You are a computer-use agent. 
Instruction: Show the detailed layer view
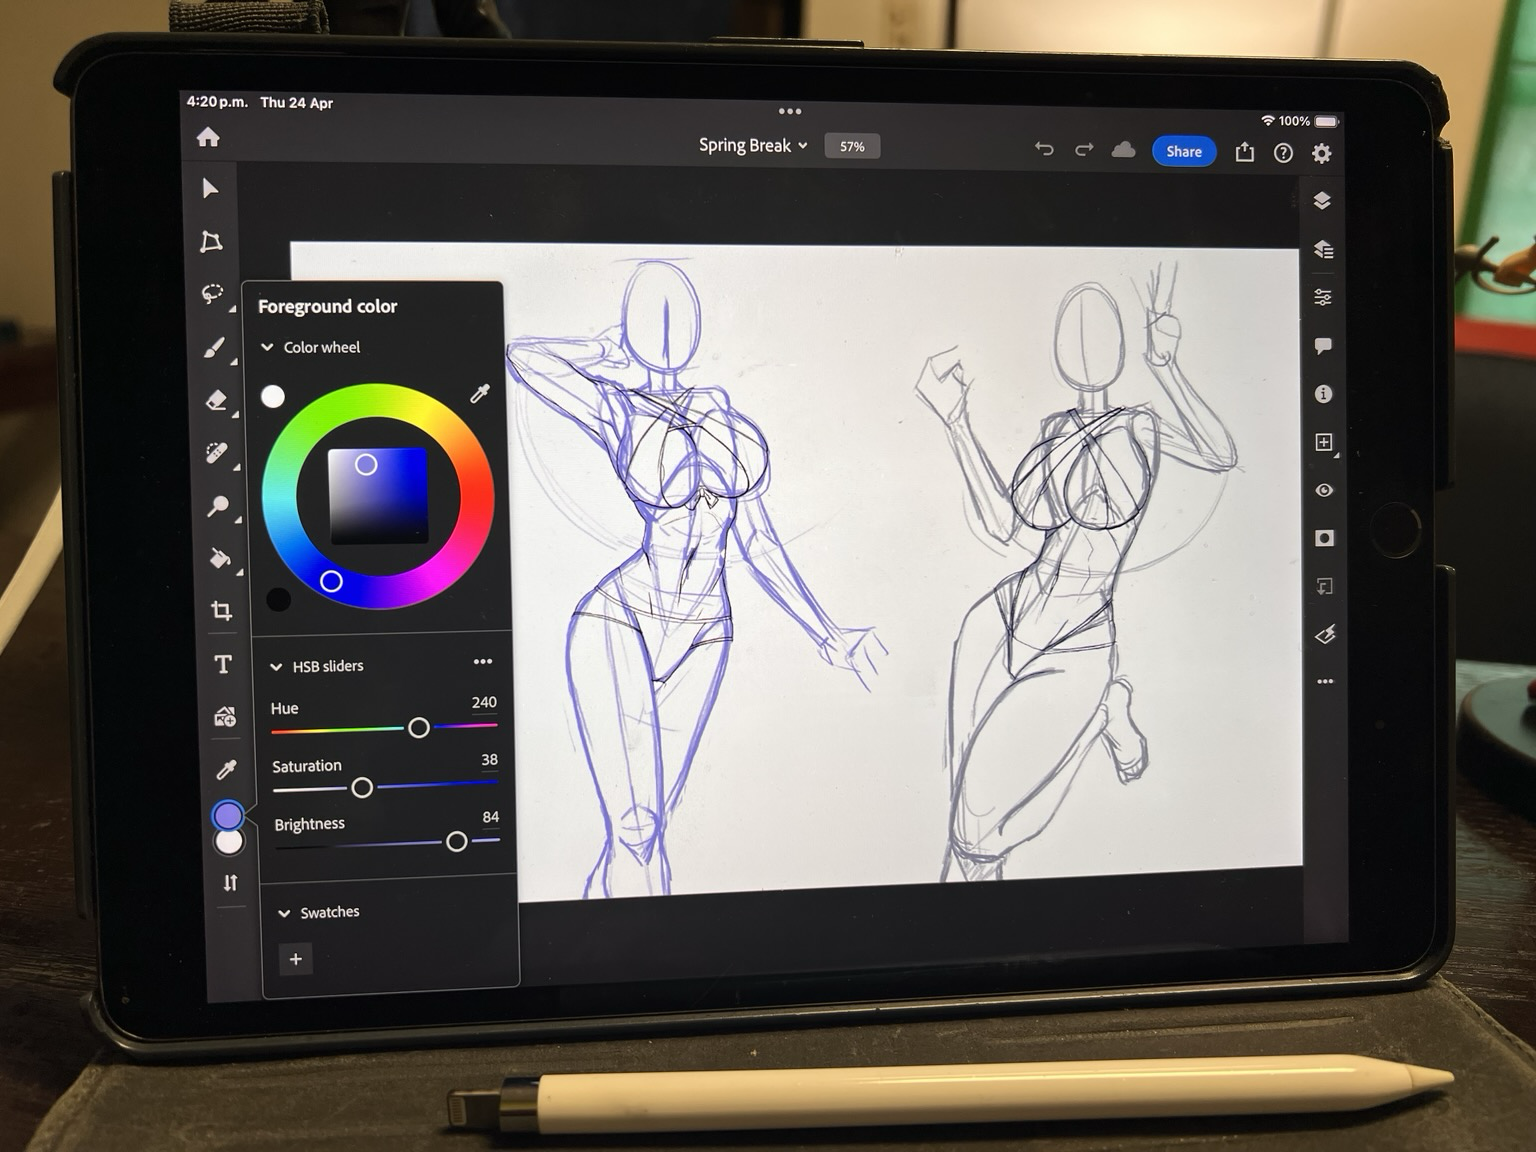1323,249
